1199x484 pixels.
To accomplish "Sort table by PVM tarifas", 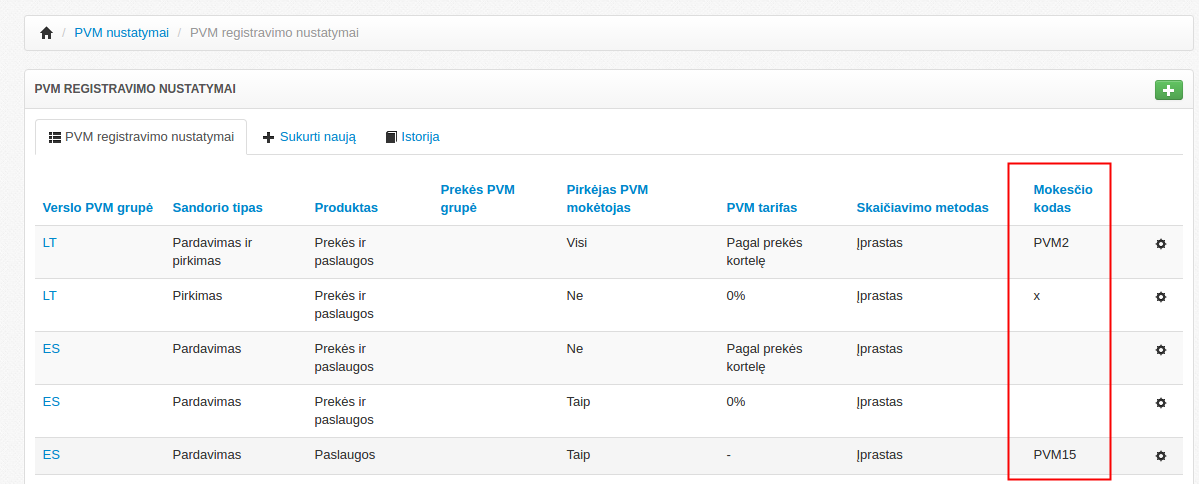I will point(761,208).
